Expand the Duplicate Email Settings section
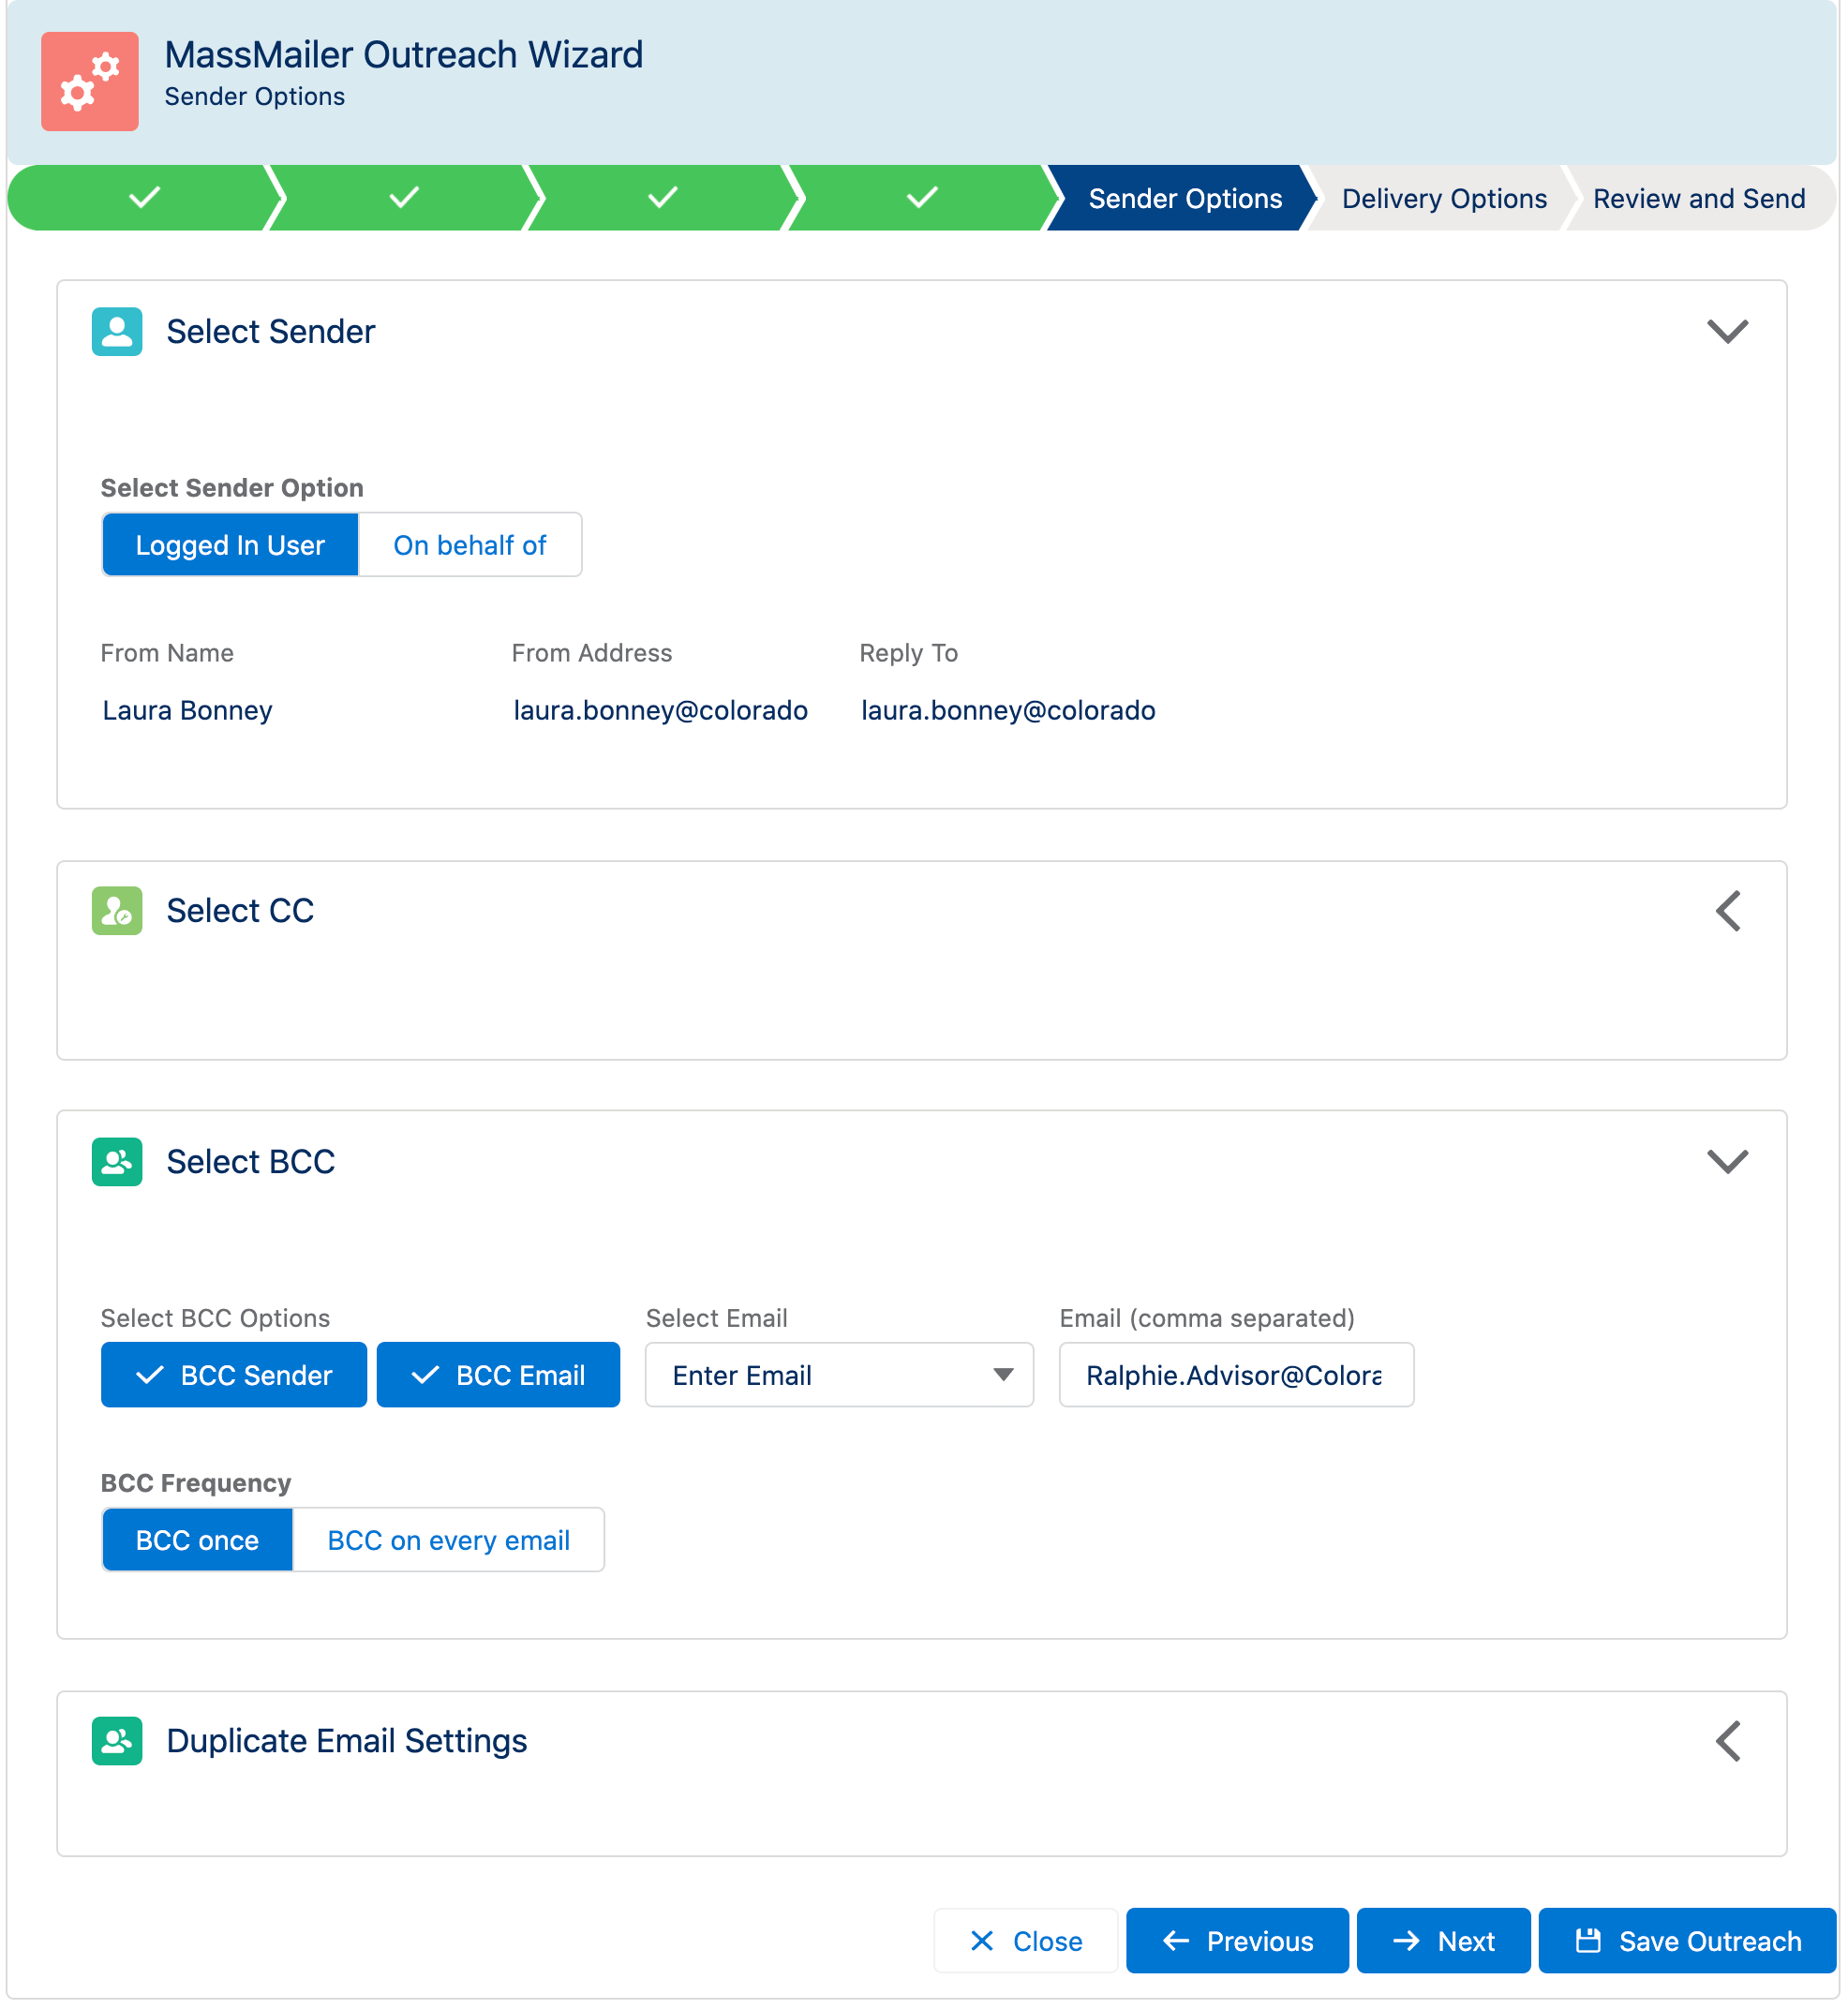Viewport: 1848px width, 2009px height. tap(1728, 1743)
